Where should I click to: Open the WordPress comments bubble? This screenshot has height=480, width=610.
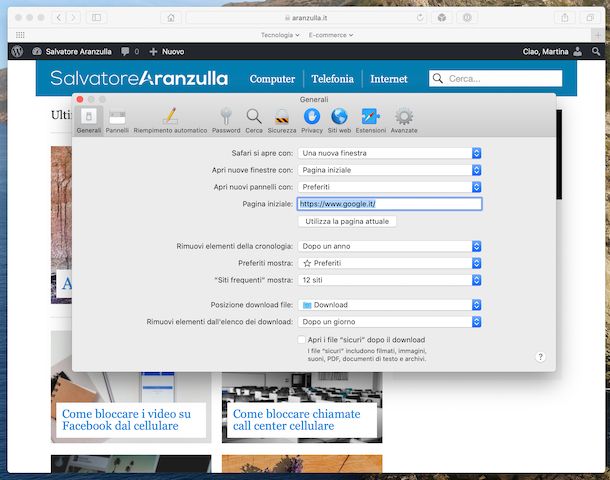pyautogui.click(x=130, y=51)
